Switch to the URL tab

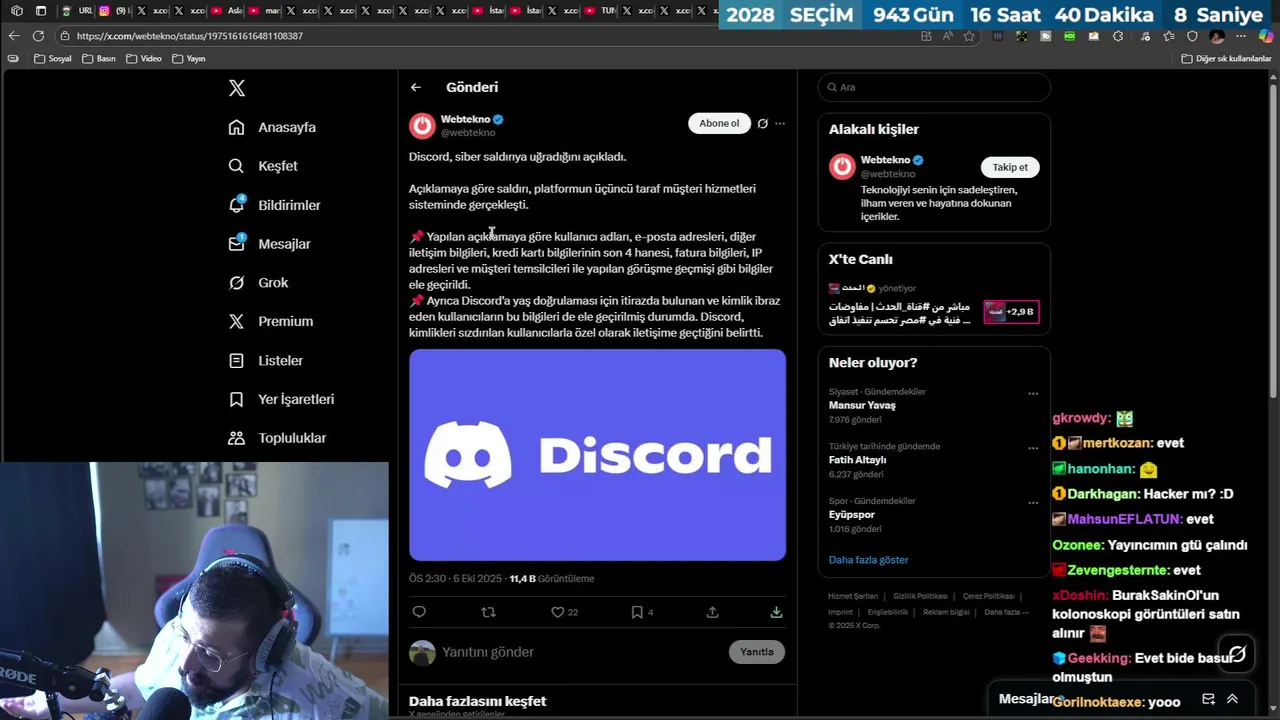78,11
